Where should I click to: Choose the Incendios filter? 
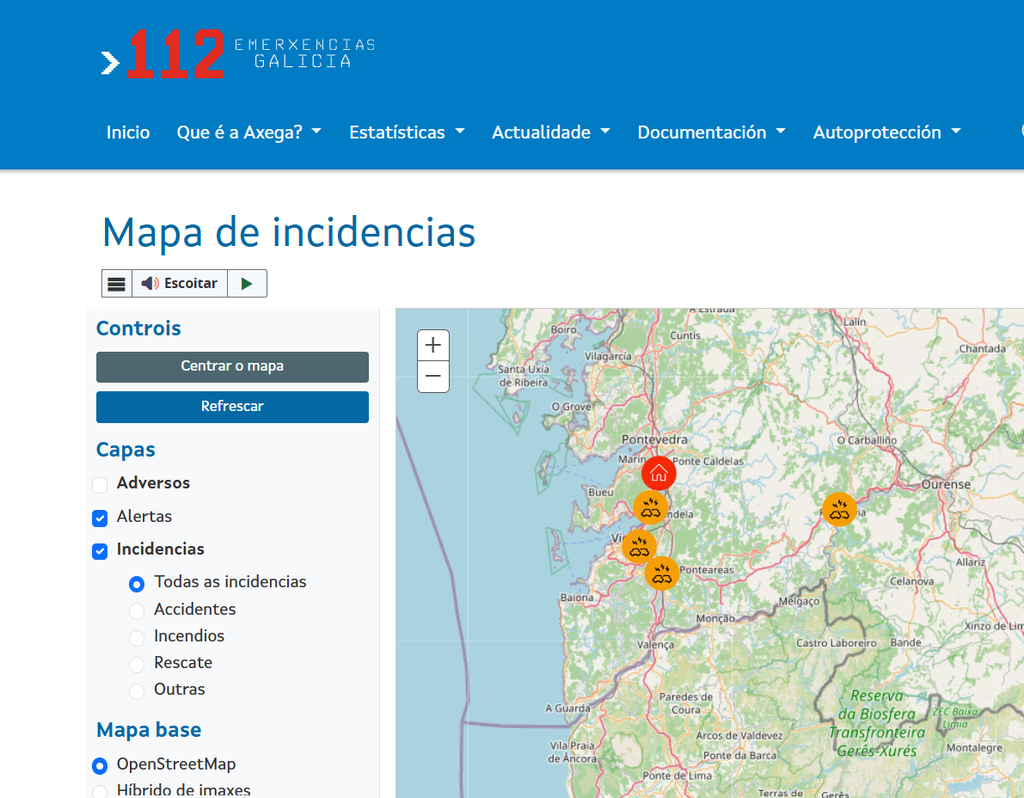(x=136, y=637)
